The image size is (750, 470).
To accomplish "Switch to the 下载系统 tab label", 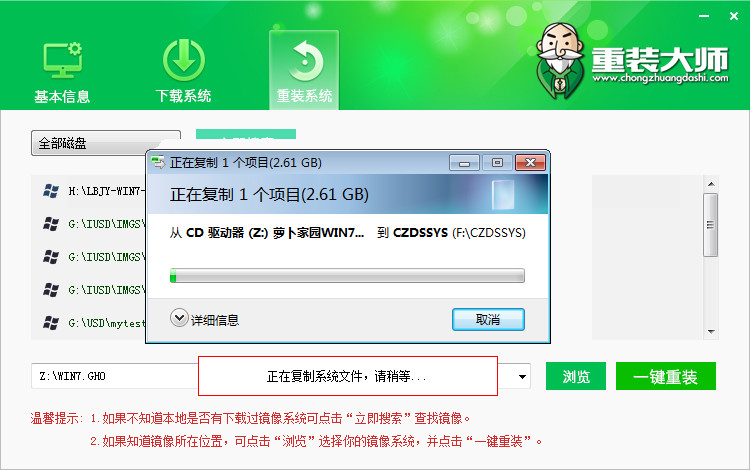I will pyautogui.click(x=183, y=96).
